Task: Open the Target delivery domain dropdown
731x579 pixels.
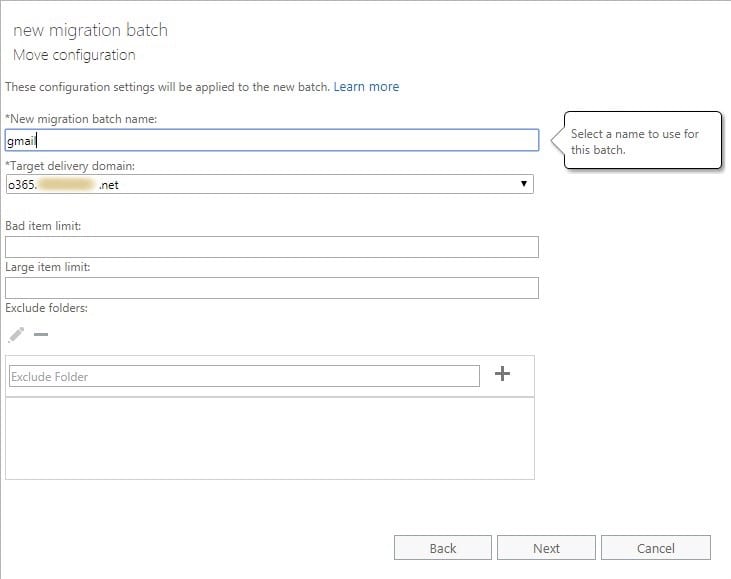Action: pyautogui.click(x=269, y=184)
